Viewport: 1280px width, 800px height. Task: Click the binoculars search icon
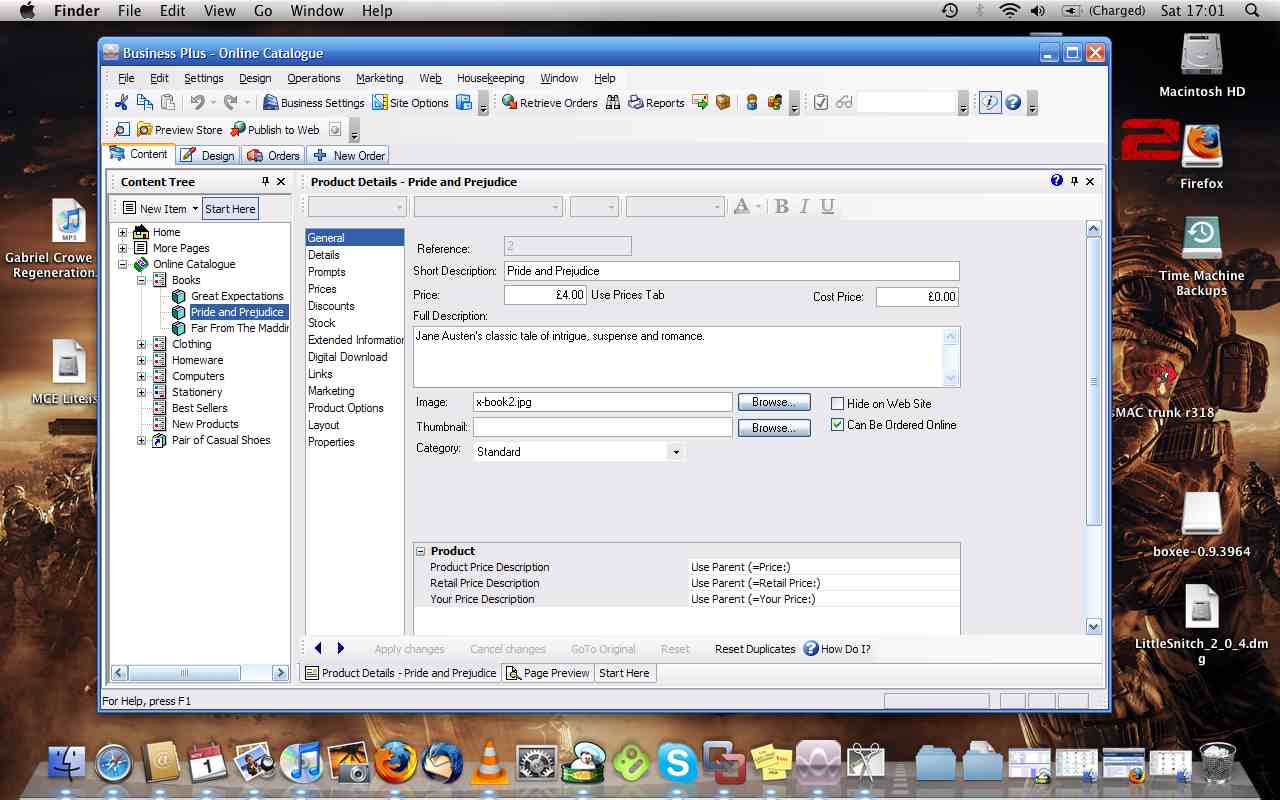[612, 102]
